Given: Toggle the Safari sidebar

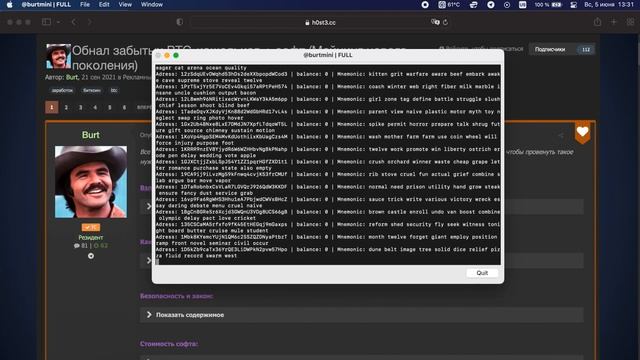Looking at the screenshot, I should pos(47,22).
